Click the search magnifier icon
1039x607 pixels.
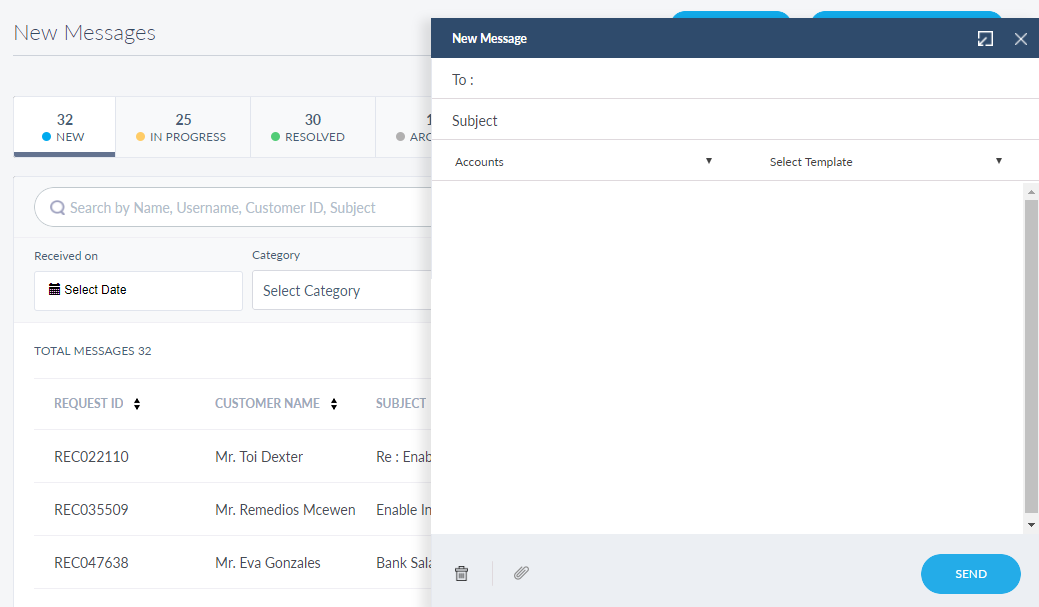point(58,208)
